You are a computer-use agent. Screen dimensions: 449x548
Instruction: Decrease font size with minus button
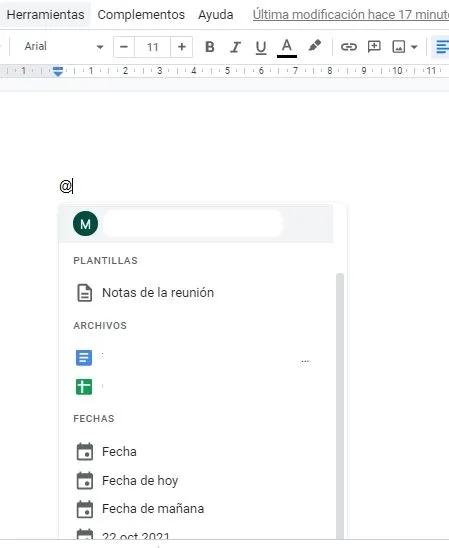point(124,47)
